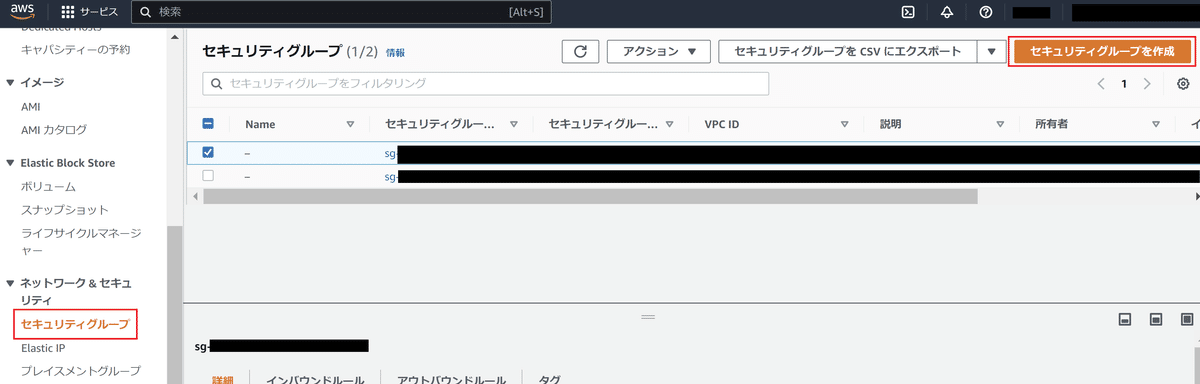
Task: Open the redacted region selector in top bar
Action: [1031, 12]
